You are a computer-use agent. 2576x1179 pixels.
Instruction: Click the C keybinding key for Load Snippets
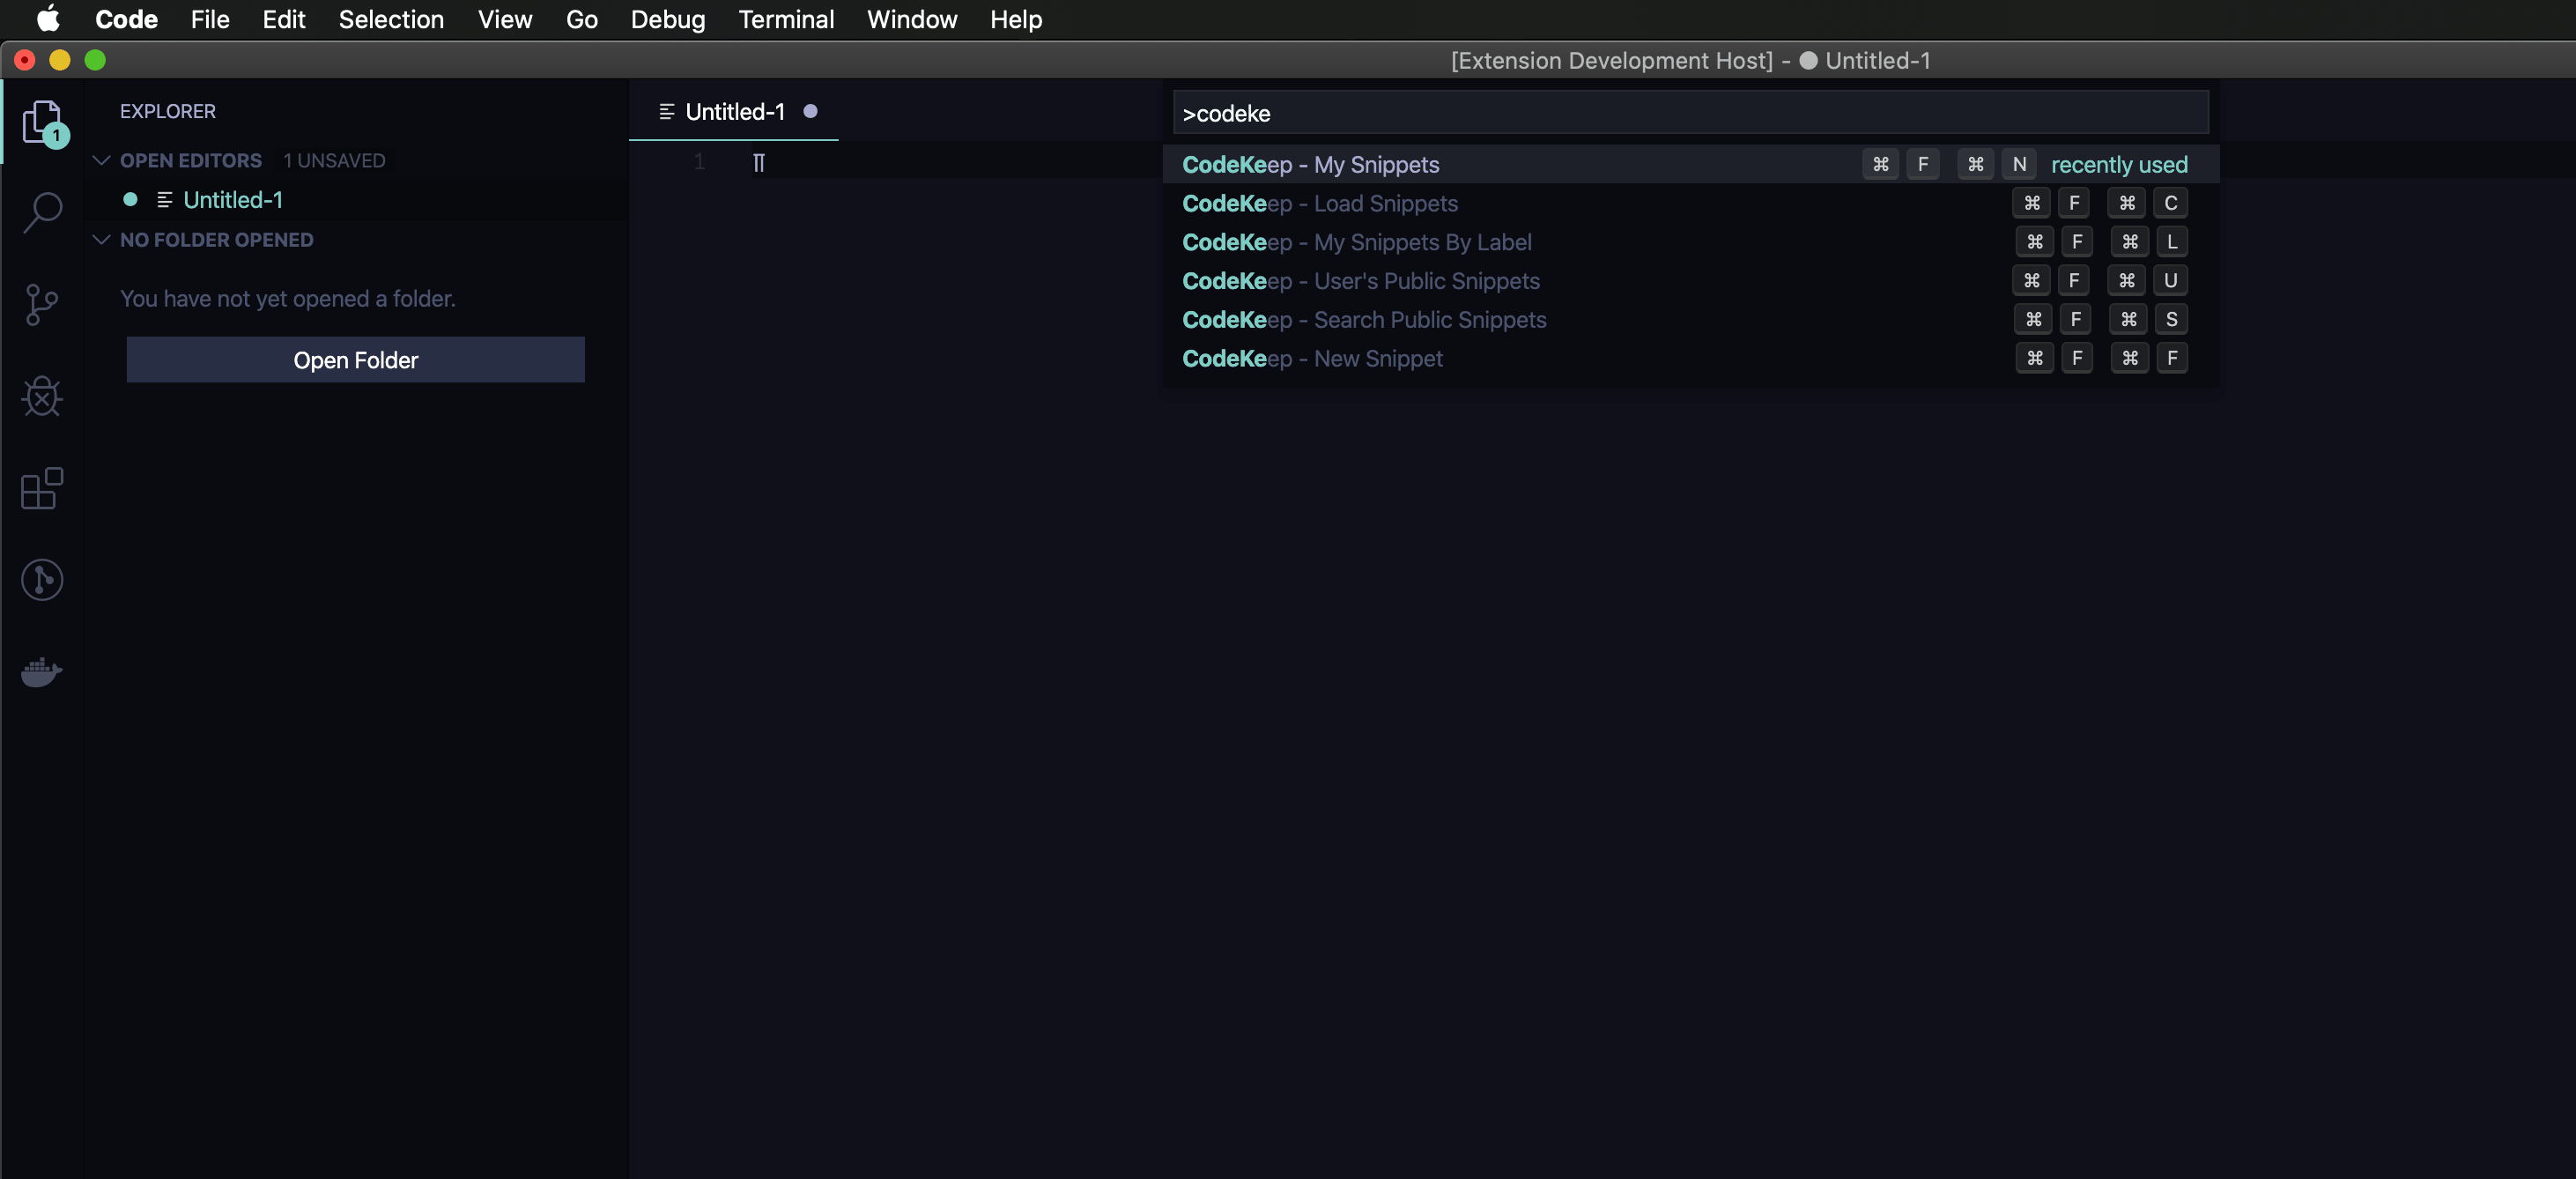point(2171,203)
